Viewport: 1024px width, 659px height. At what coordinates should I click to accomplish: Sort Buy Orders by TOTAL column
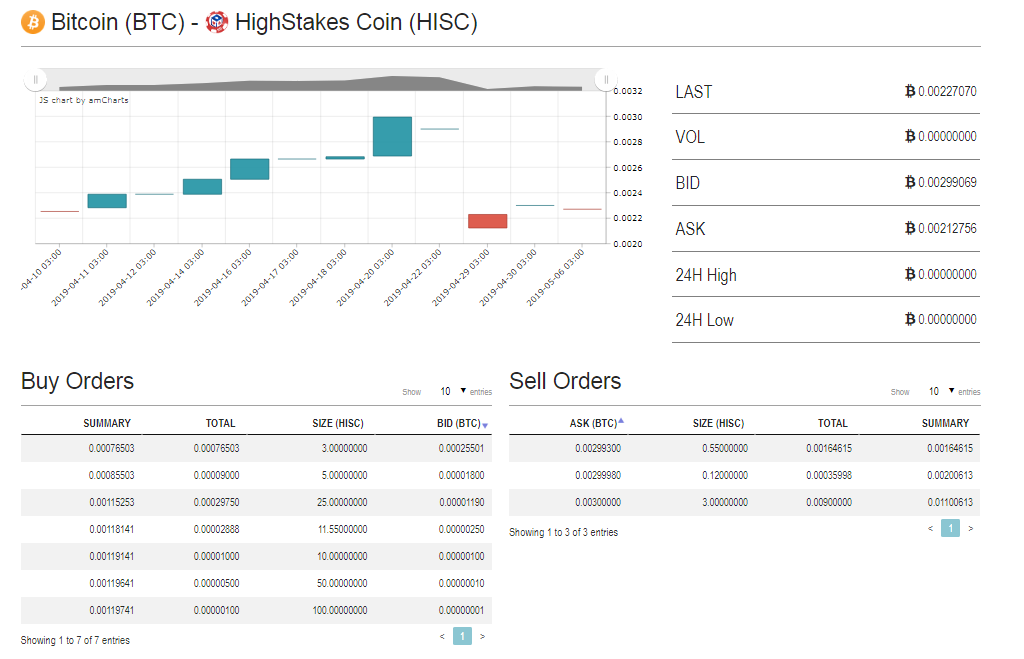click(x=221, y=423)
